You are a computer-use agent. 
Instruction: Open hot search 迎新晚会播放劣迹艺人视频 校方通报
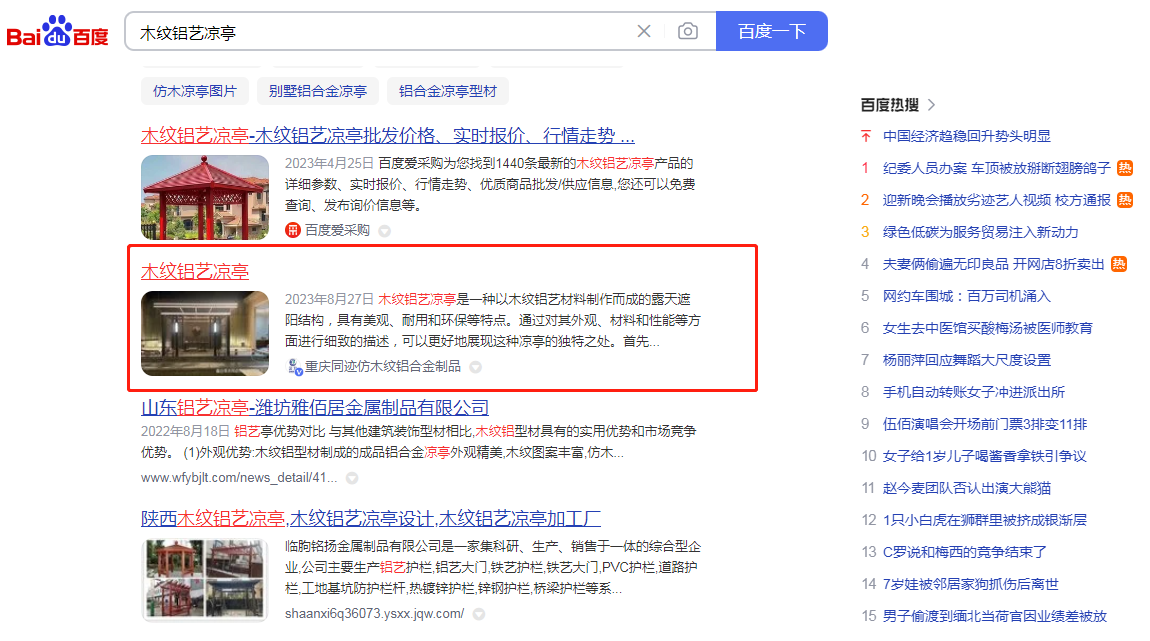[x=997, y=200]
